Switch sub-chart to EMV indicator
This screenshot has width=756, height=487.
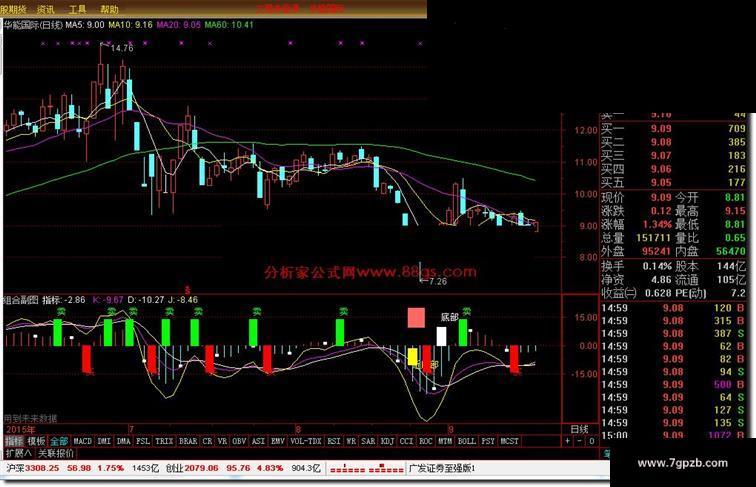(278, 441)
